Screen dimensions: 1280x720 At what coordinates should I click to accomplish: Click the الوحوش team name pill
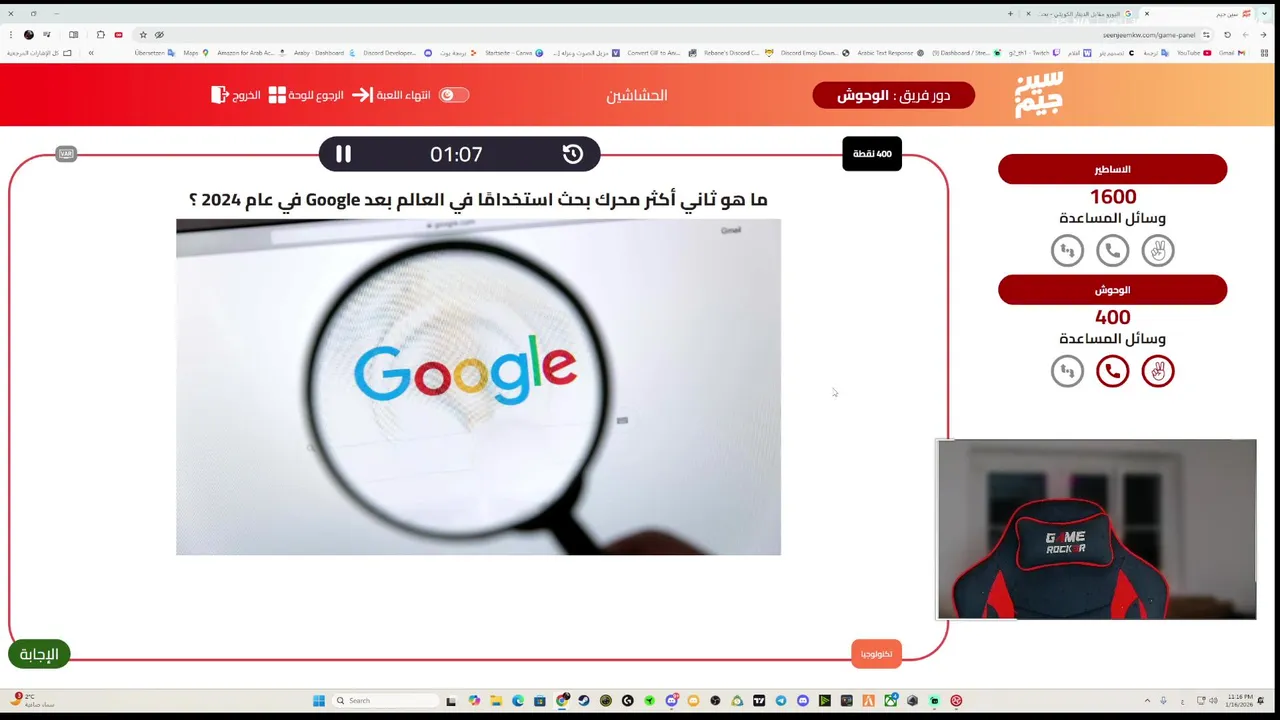[1113, 290]
